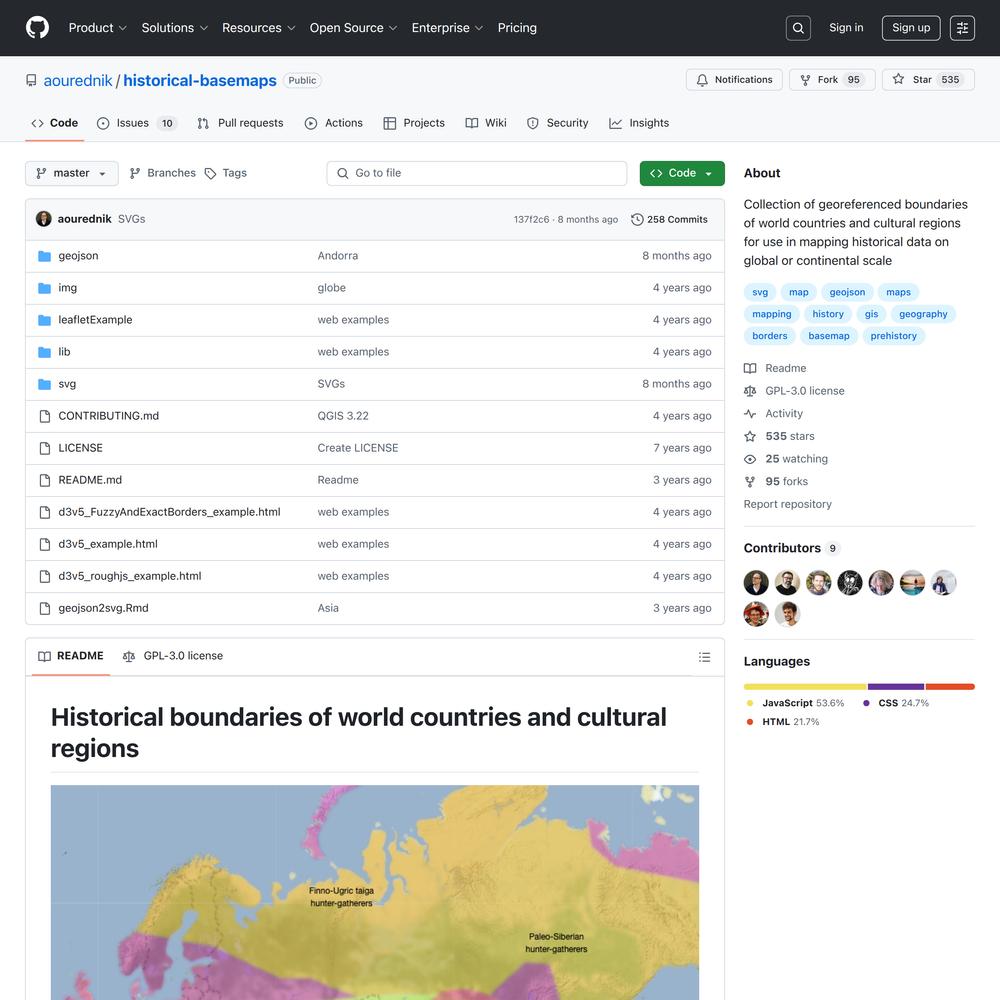
Task: Open the CONTRIBUTING.md file
Action: pos(109,416)
